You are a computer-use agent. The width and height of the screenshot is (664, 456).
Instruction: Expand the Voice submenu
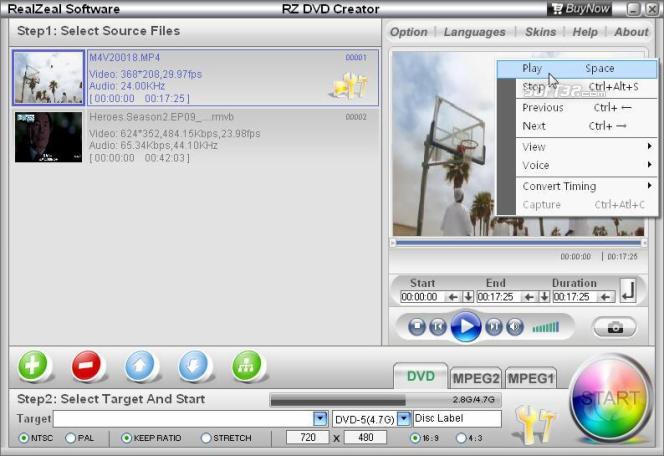pos(586,165)
